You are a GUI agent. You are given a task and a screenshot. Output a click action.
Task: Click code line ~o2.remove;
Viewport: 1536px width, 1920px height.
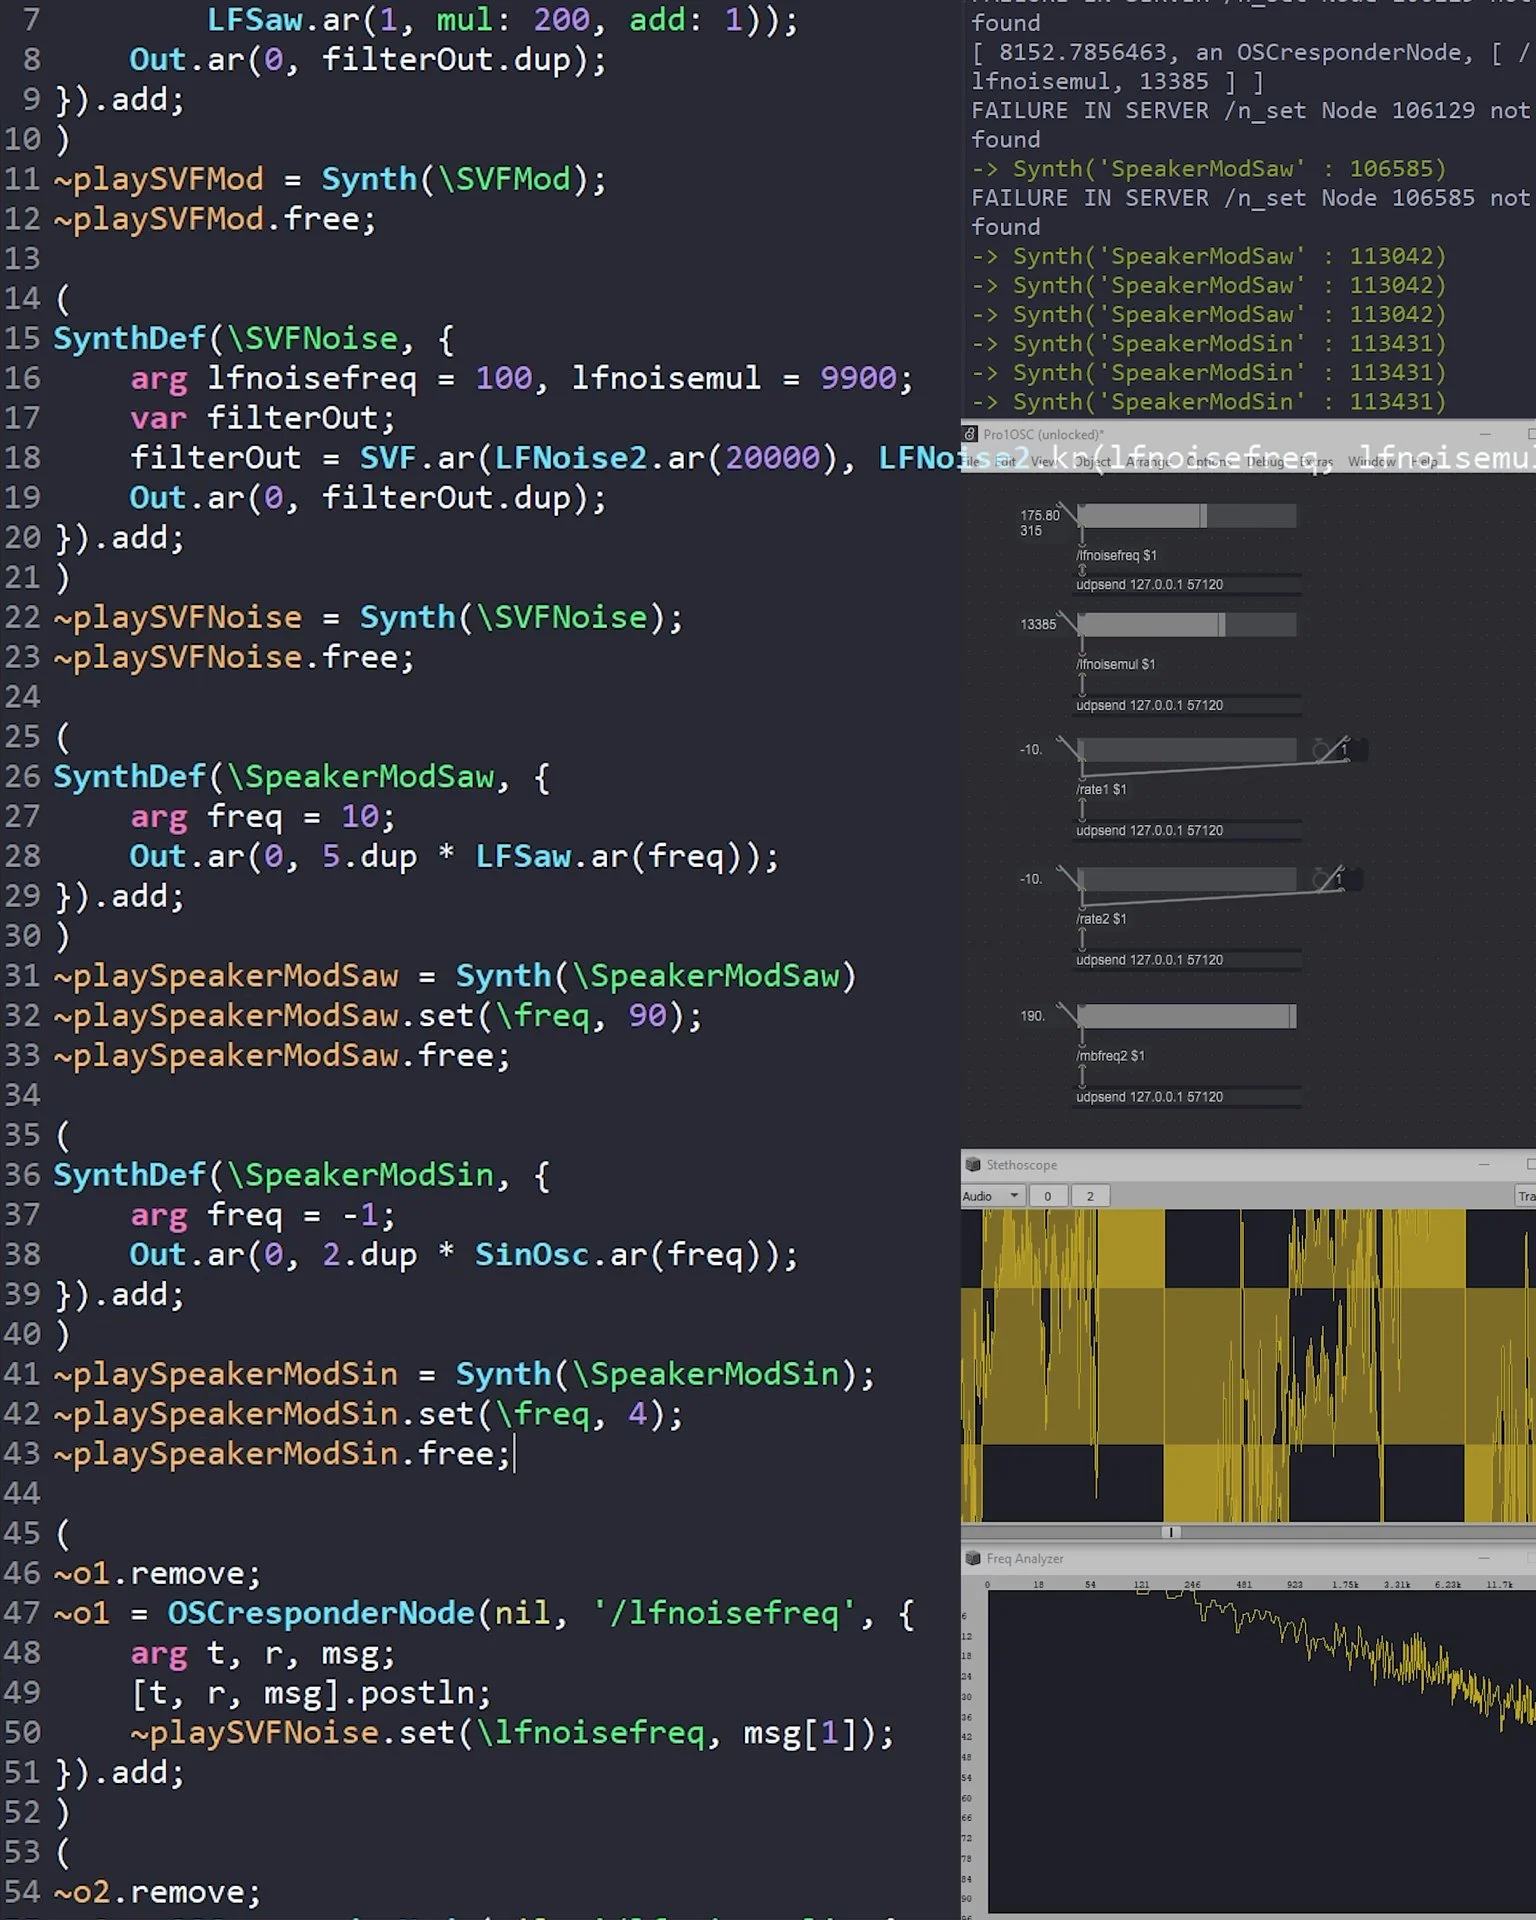(157, 1892)
